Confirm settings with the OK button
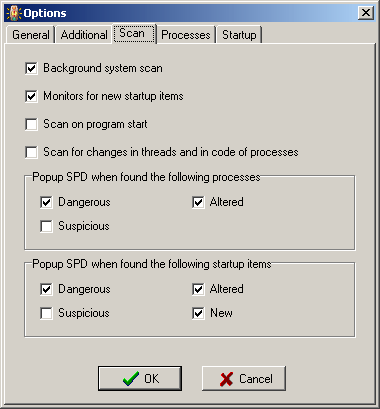This screenshot has width=380, height=409. pyautogui.click(x=140, y=379)
